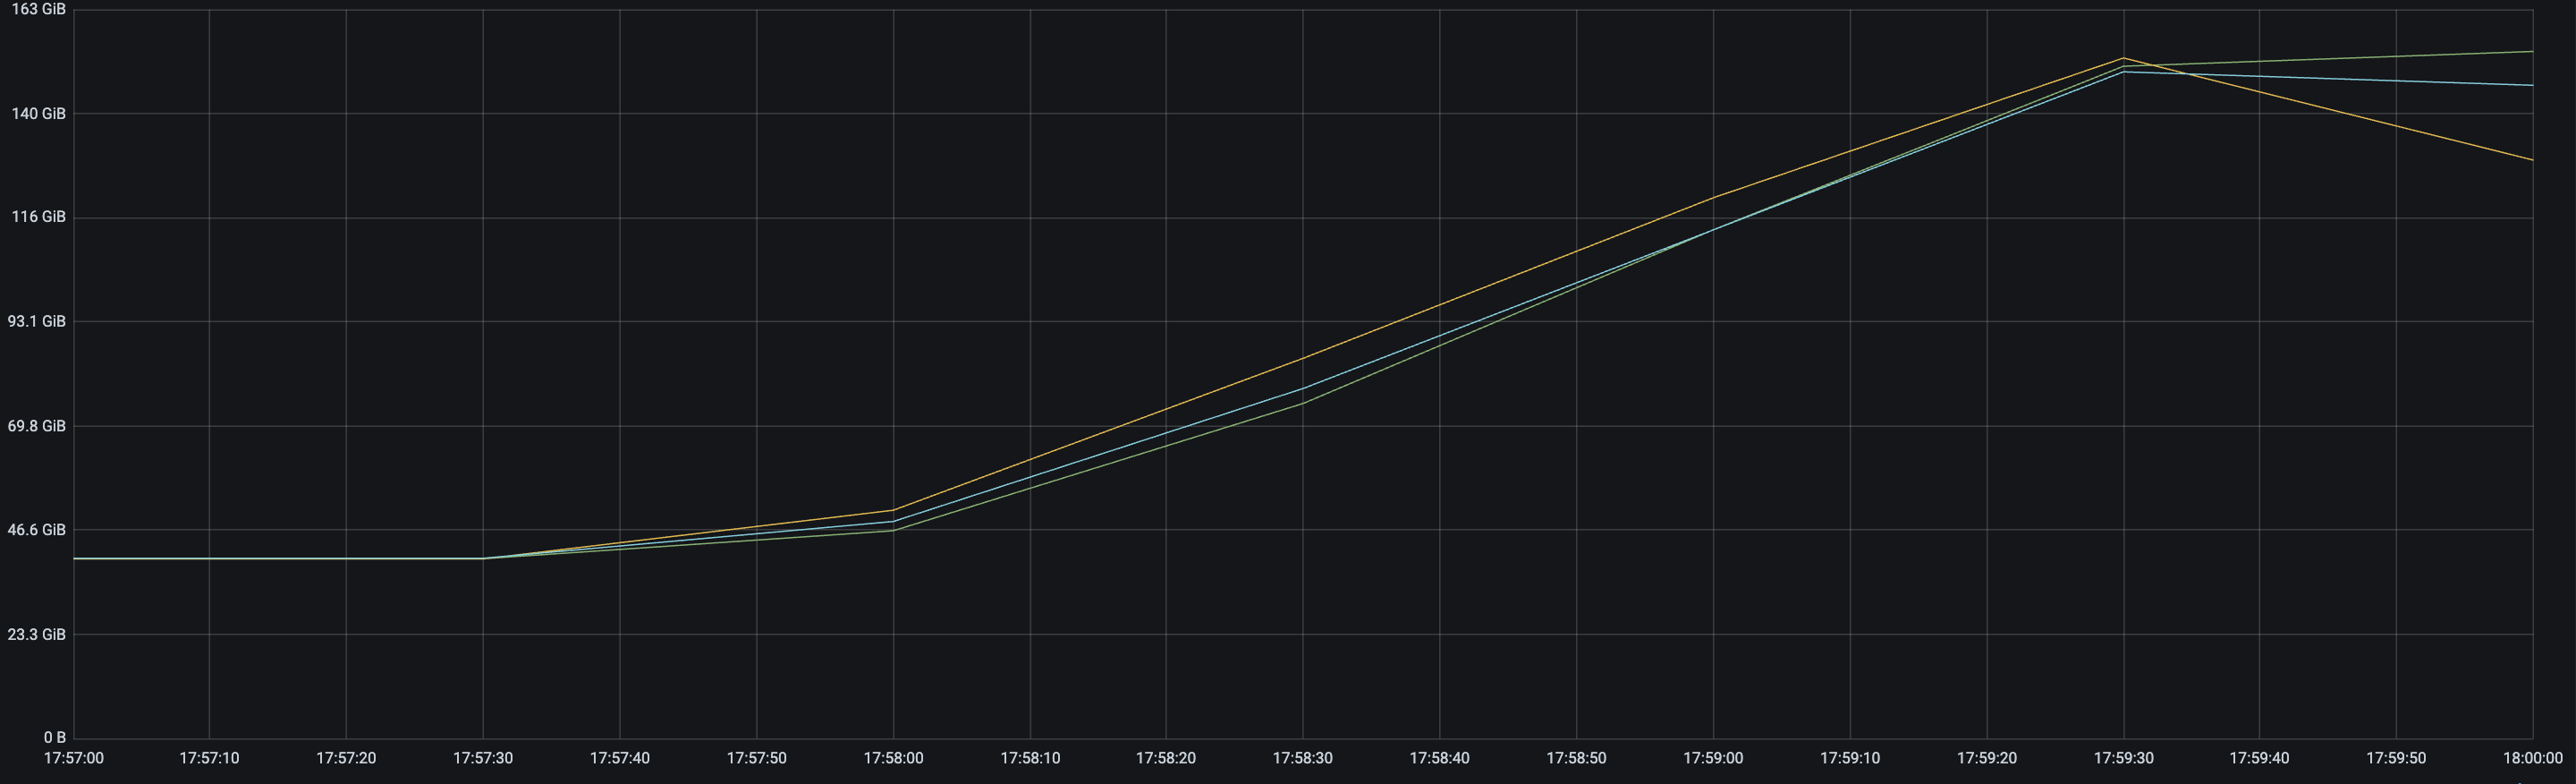This screenshot has height=784, width=2576.
Task: Click the 17:57:20 time label
Action: point(346,758)
